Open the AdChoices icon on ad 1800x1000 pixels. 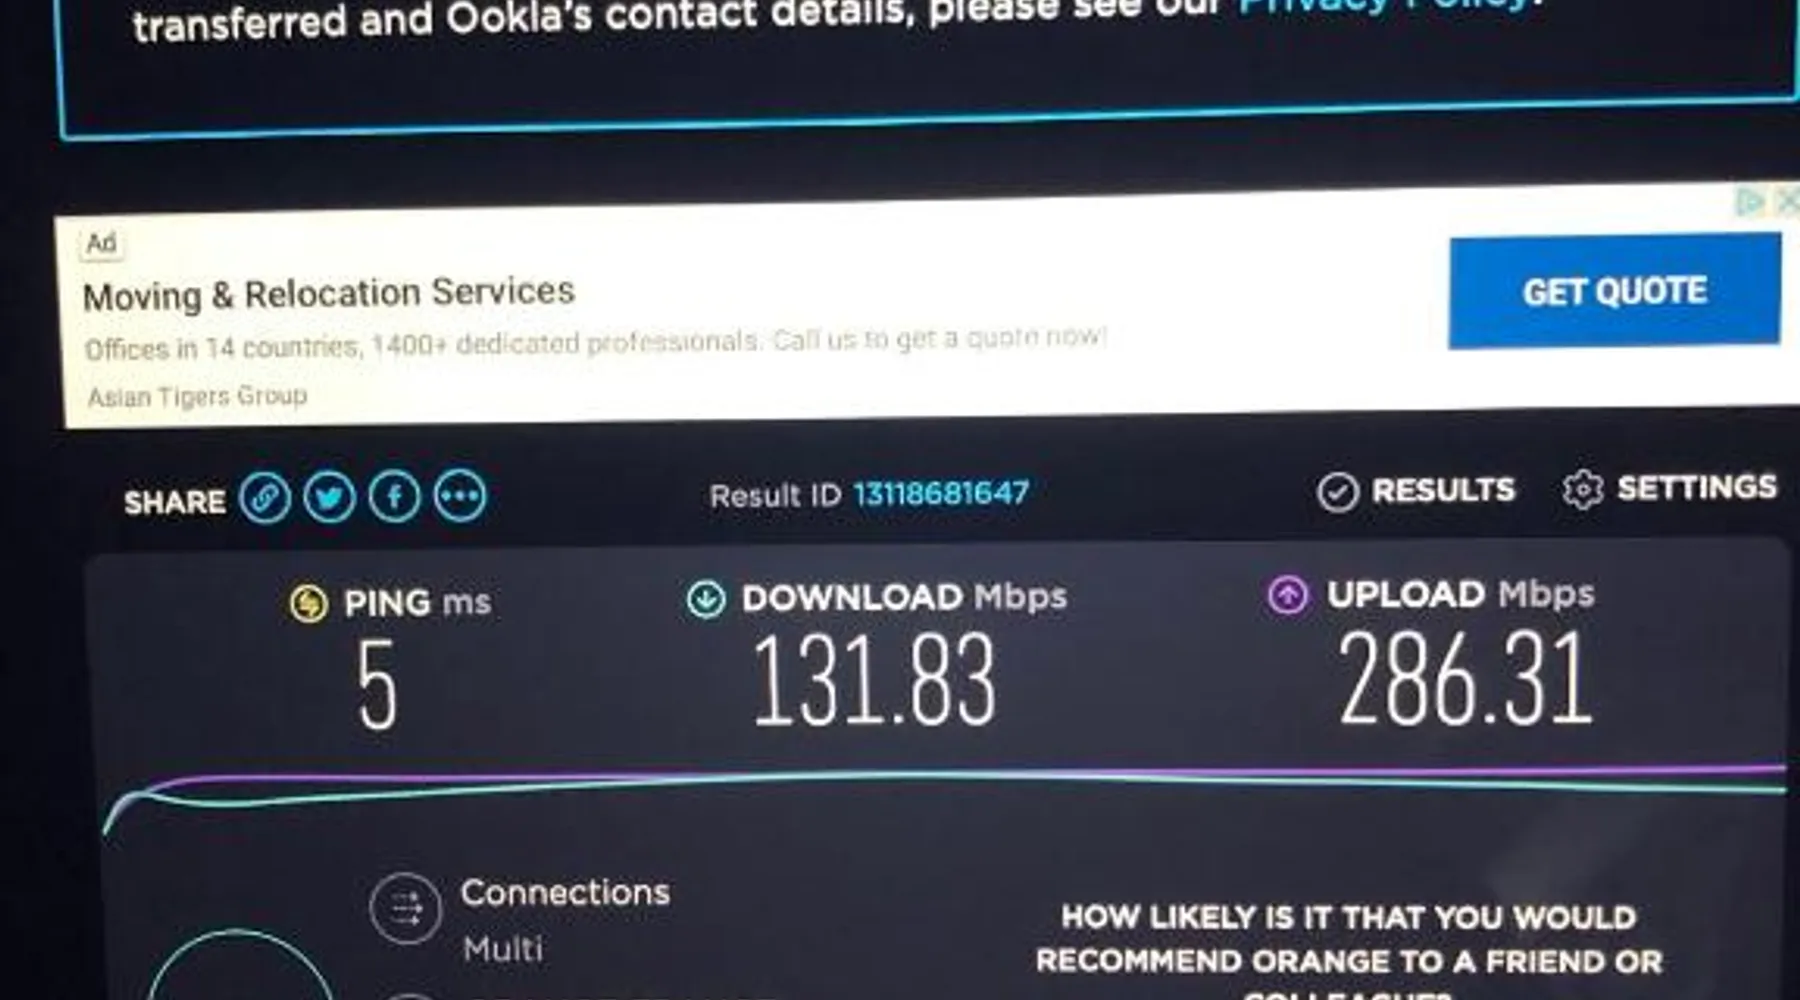click(1750, 202)
